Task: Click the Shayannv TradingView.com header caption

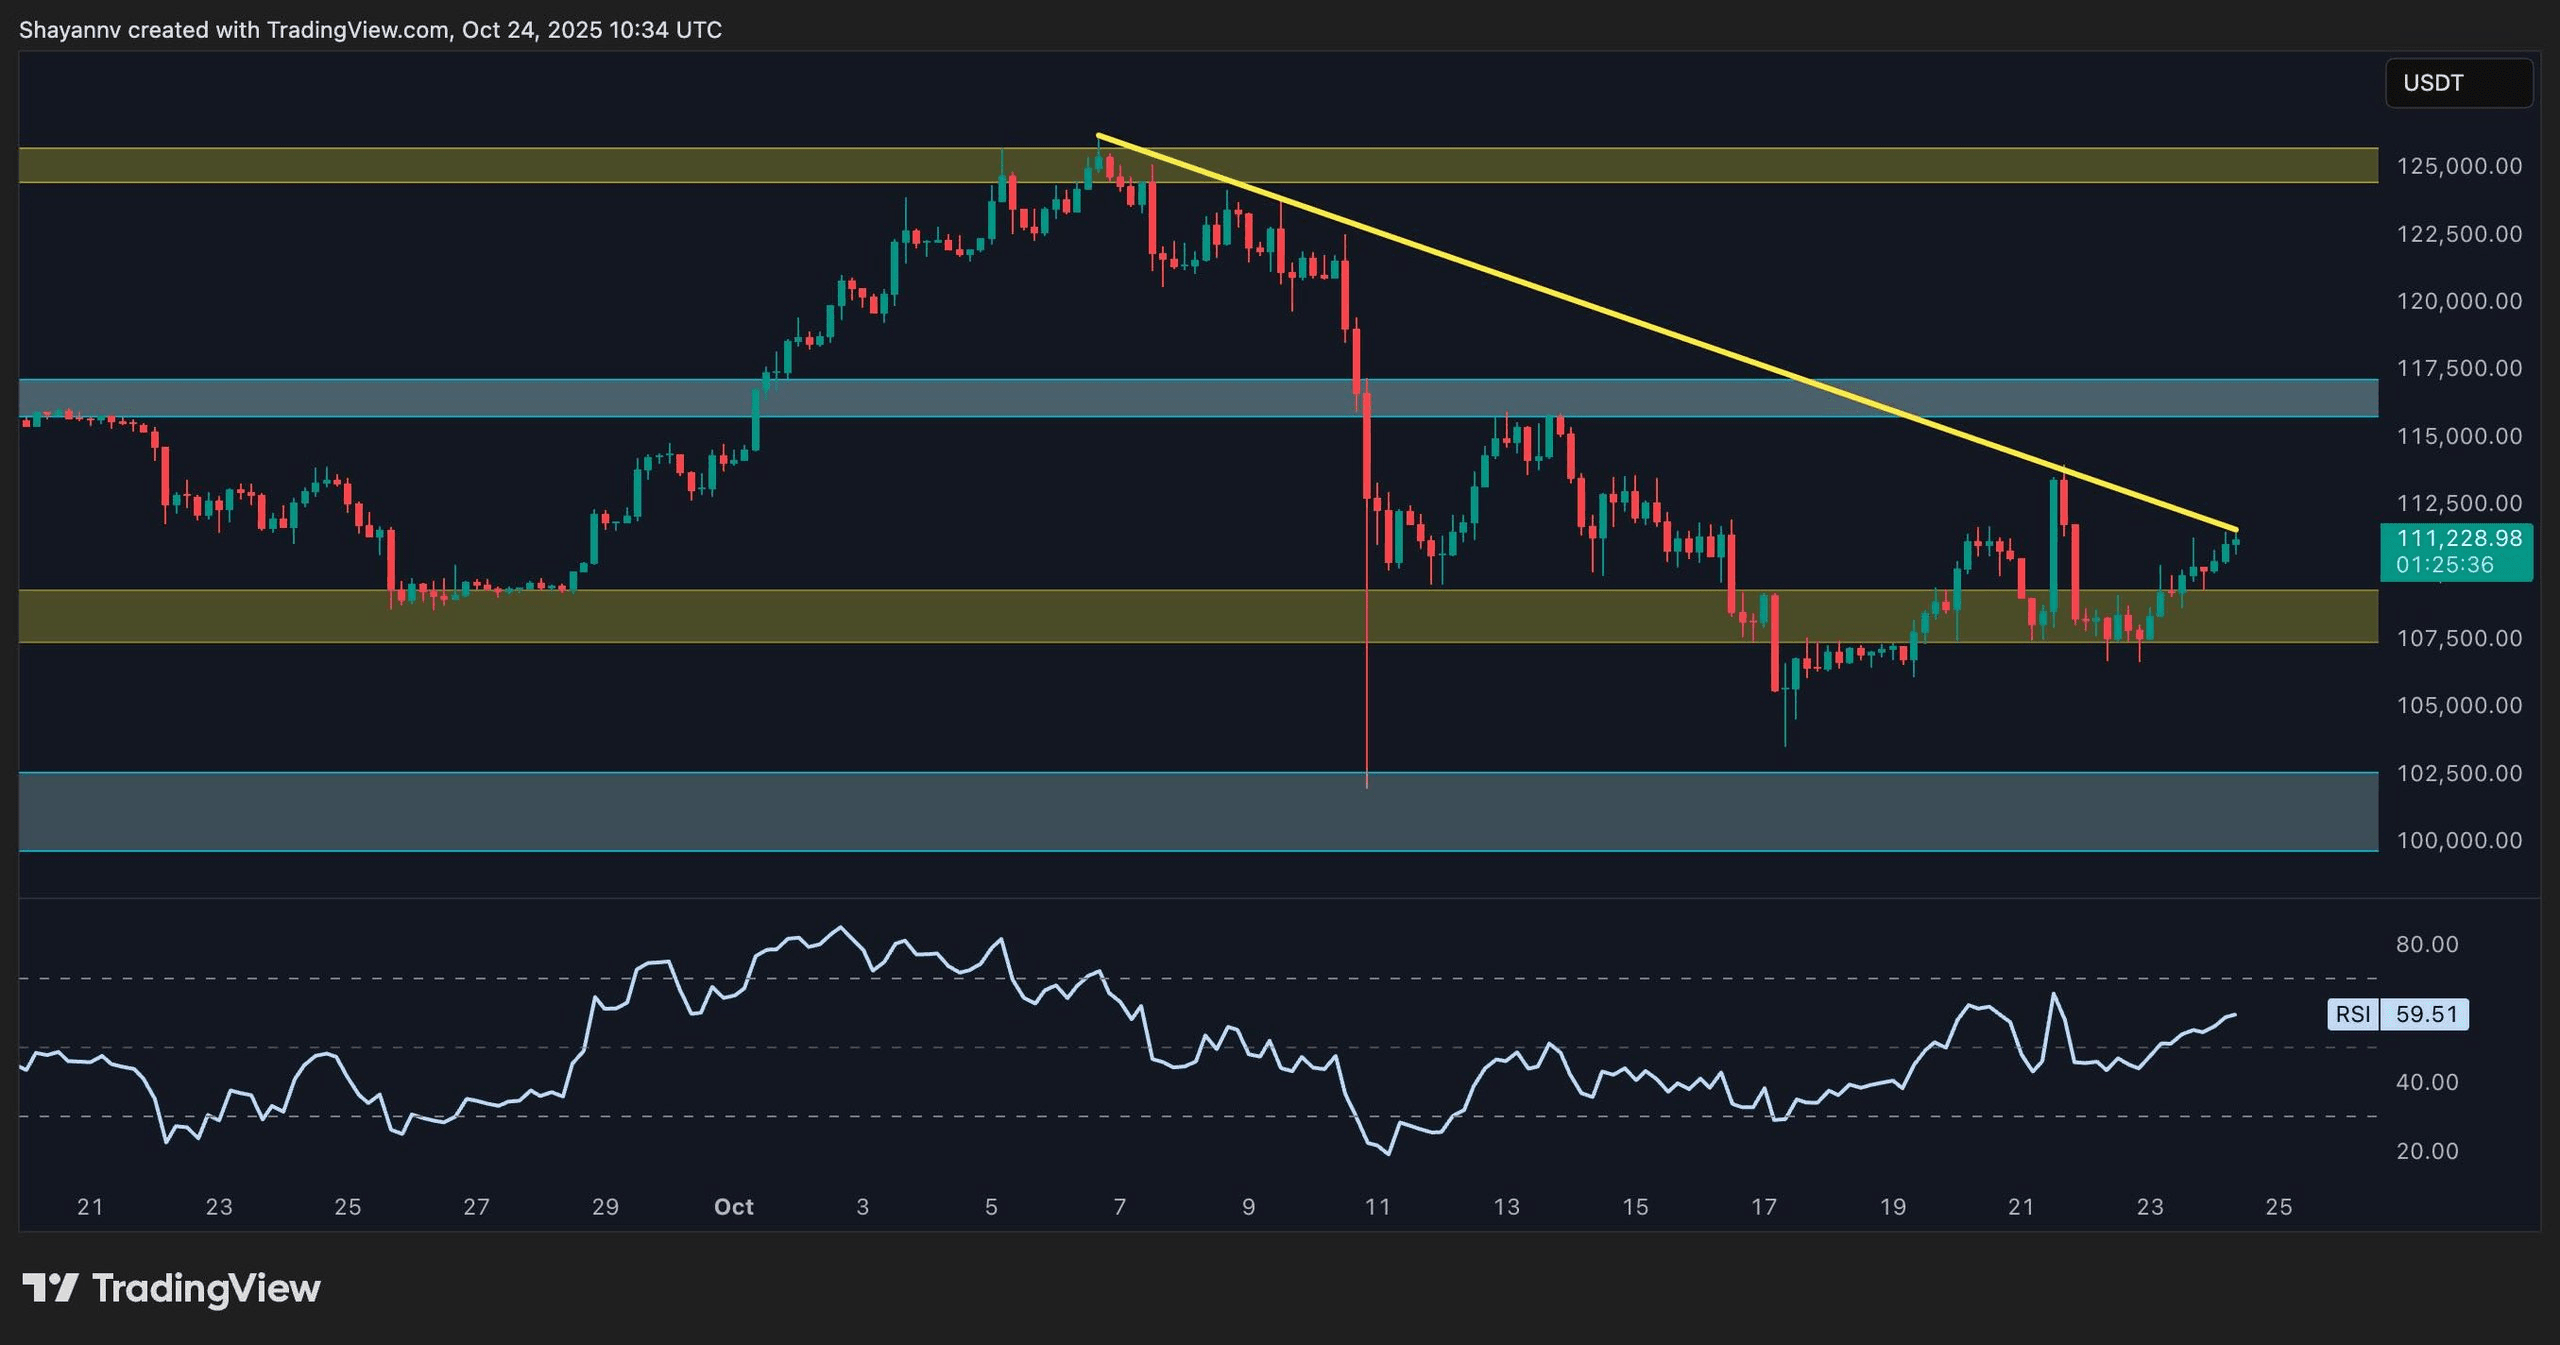Action: 370,30
